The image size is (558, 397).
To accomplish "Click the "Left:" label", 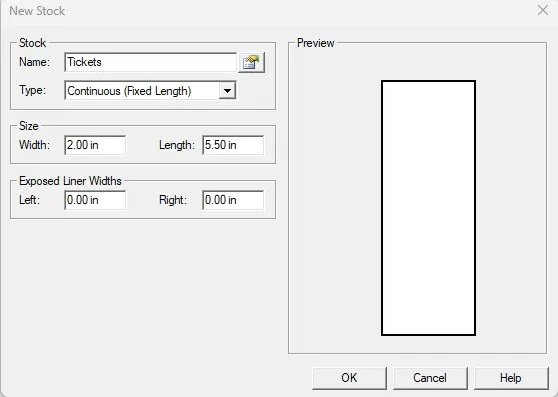I will pyautogui.click(x=30, y=200).
